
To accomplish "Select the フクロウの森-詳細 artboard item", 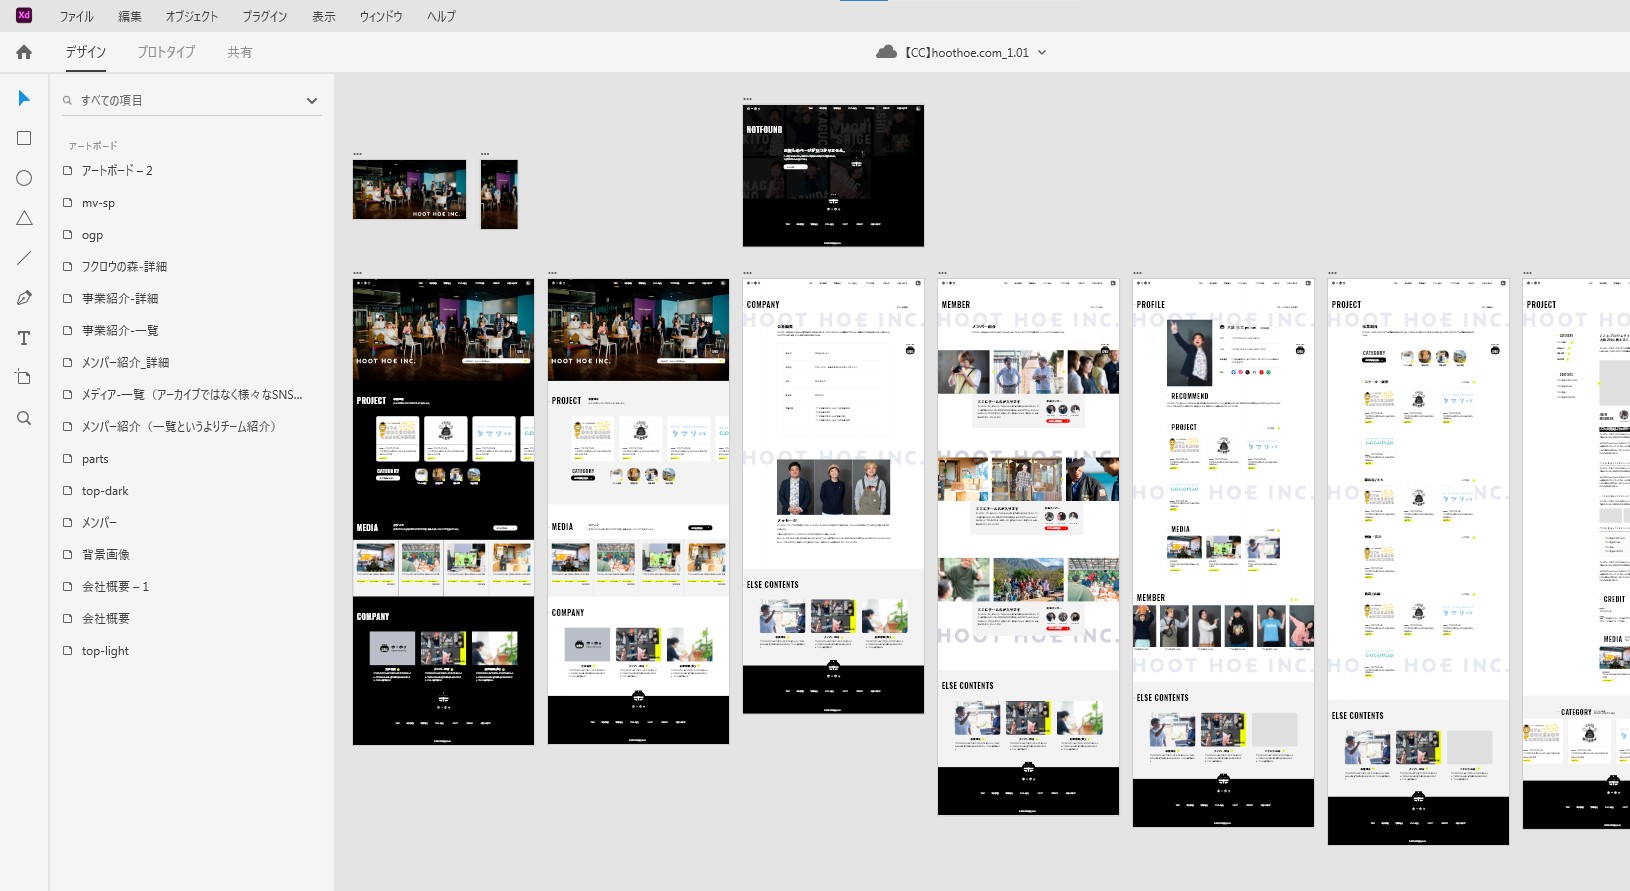I will pos(124,267).
